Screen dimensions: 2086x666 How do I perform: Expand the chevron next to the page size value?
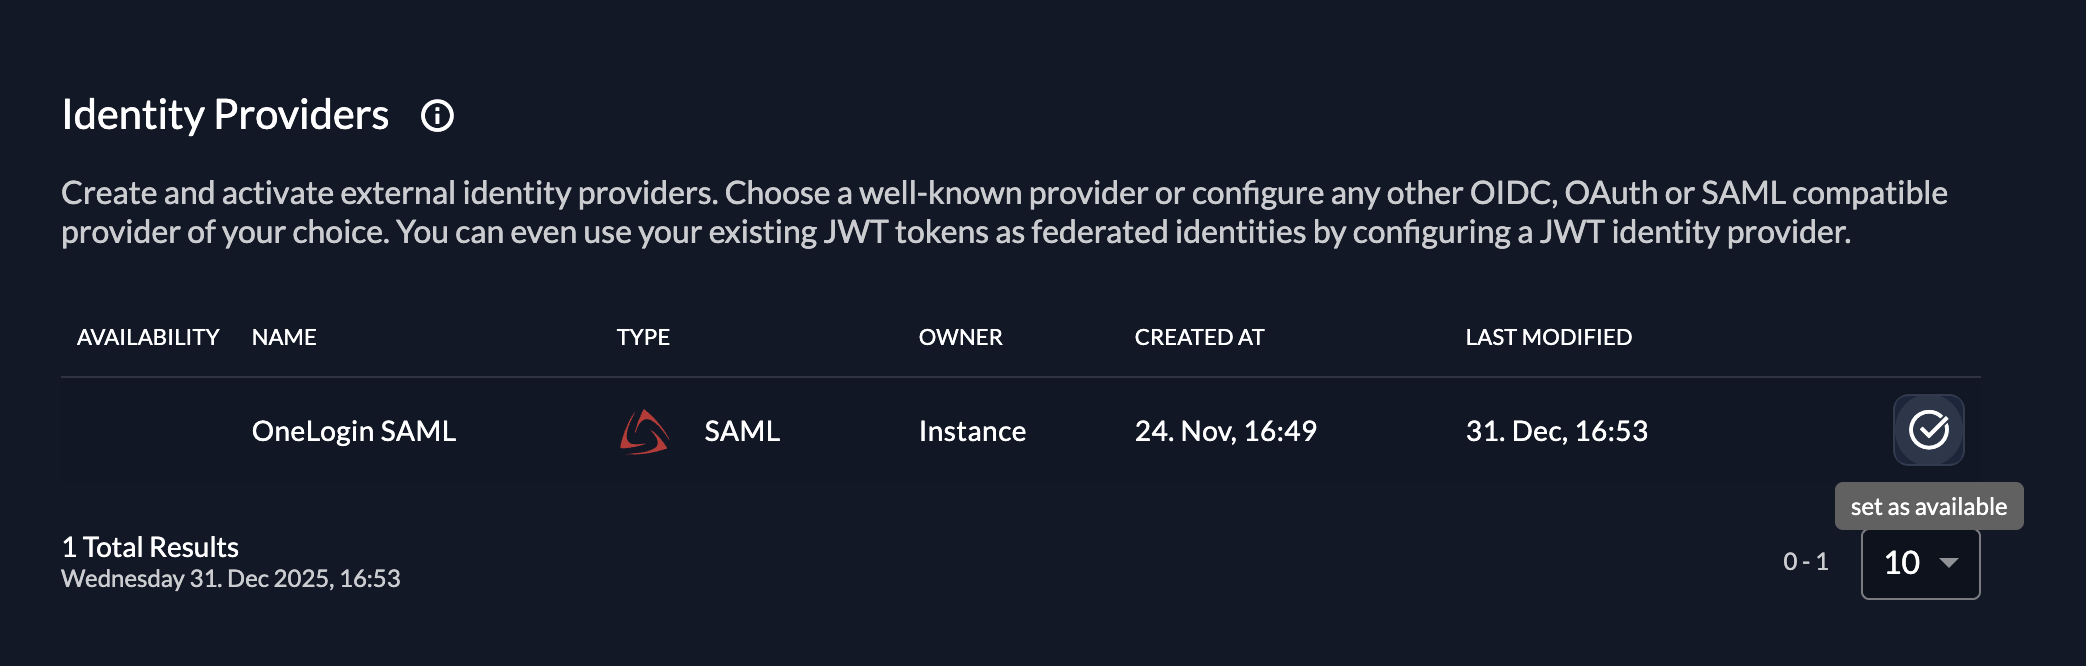point(1946,563)
